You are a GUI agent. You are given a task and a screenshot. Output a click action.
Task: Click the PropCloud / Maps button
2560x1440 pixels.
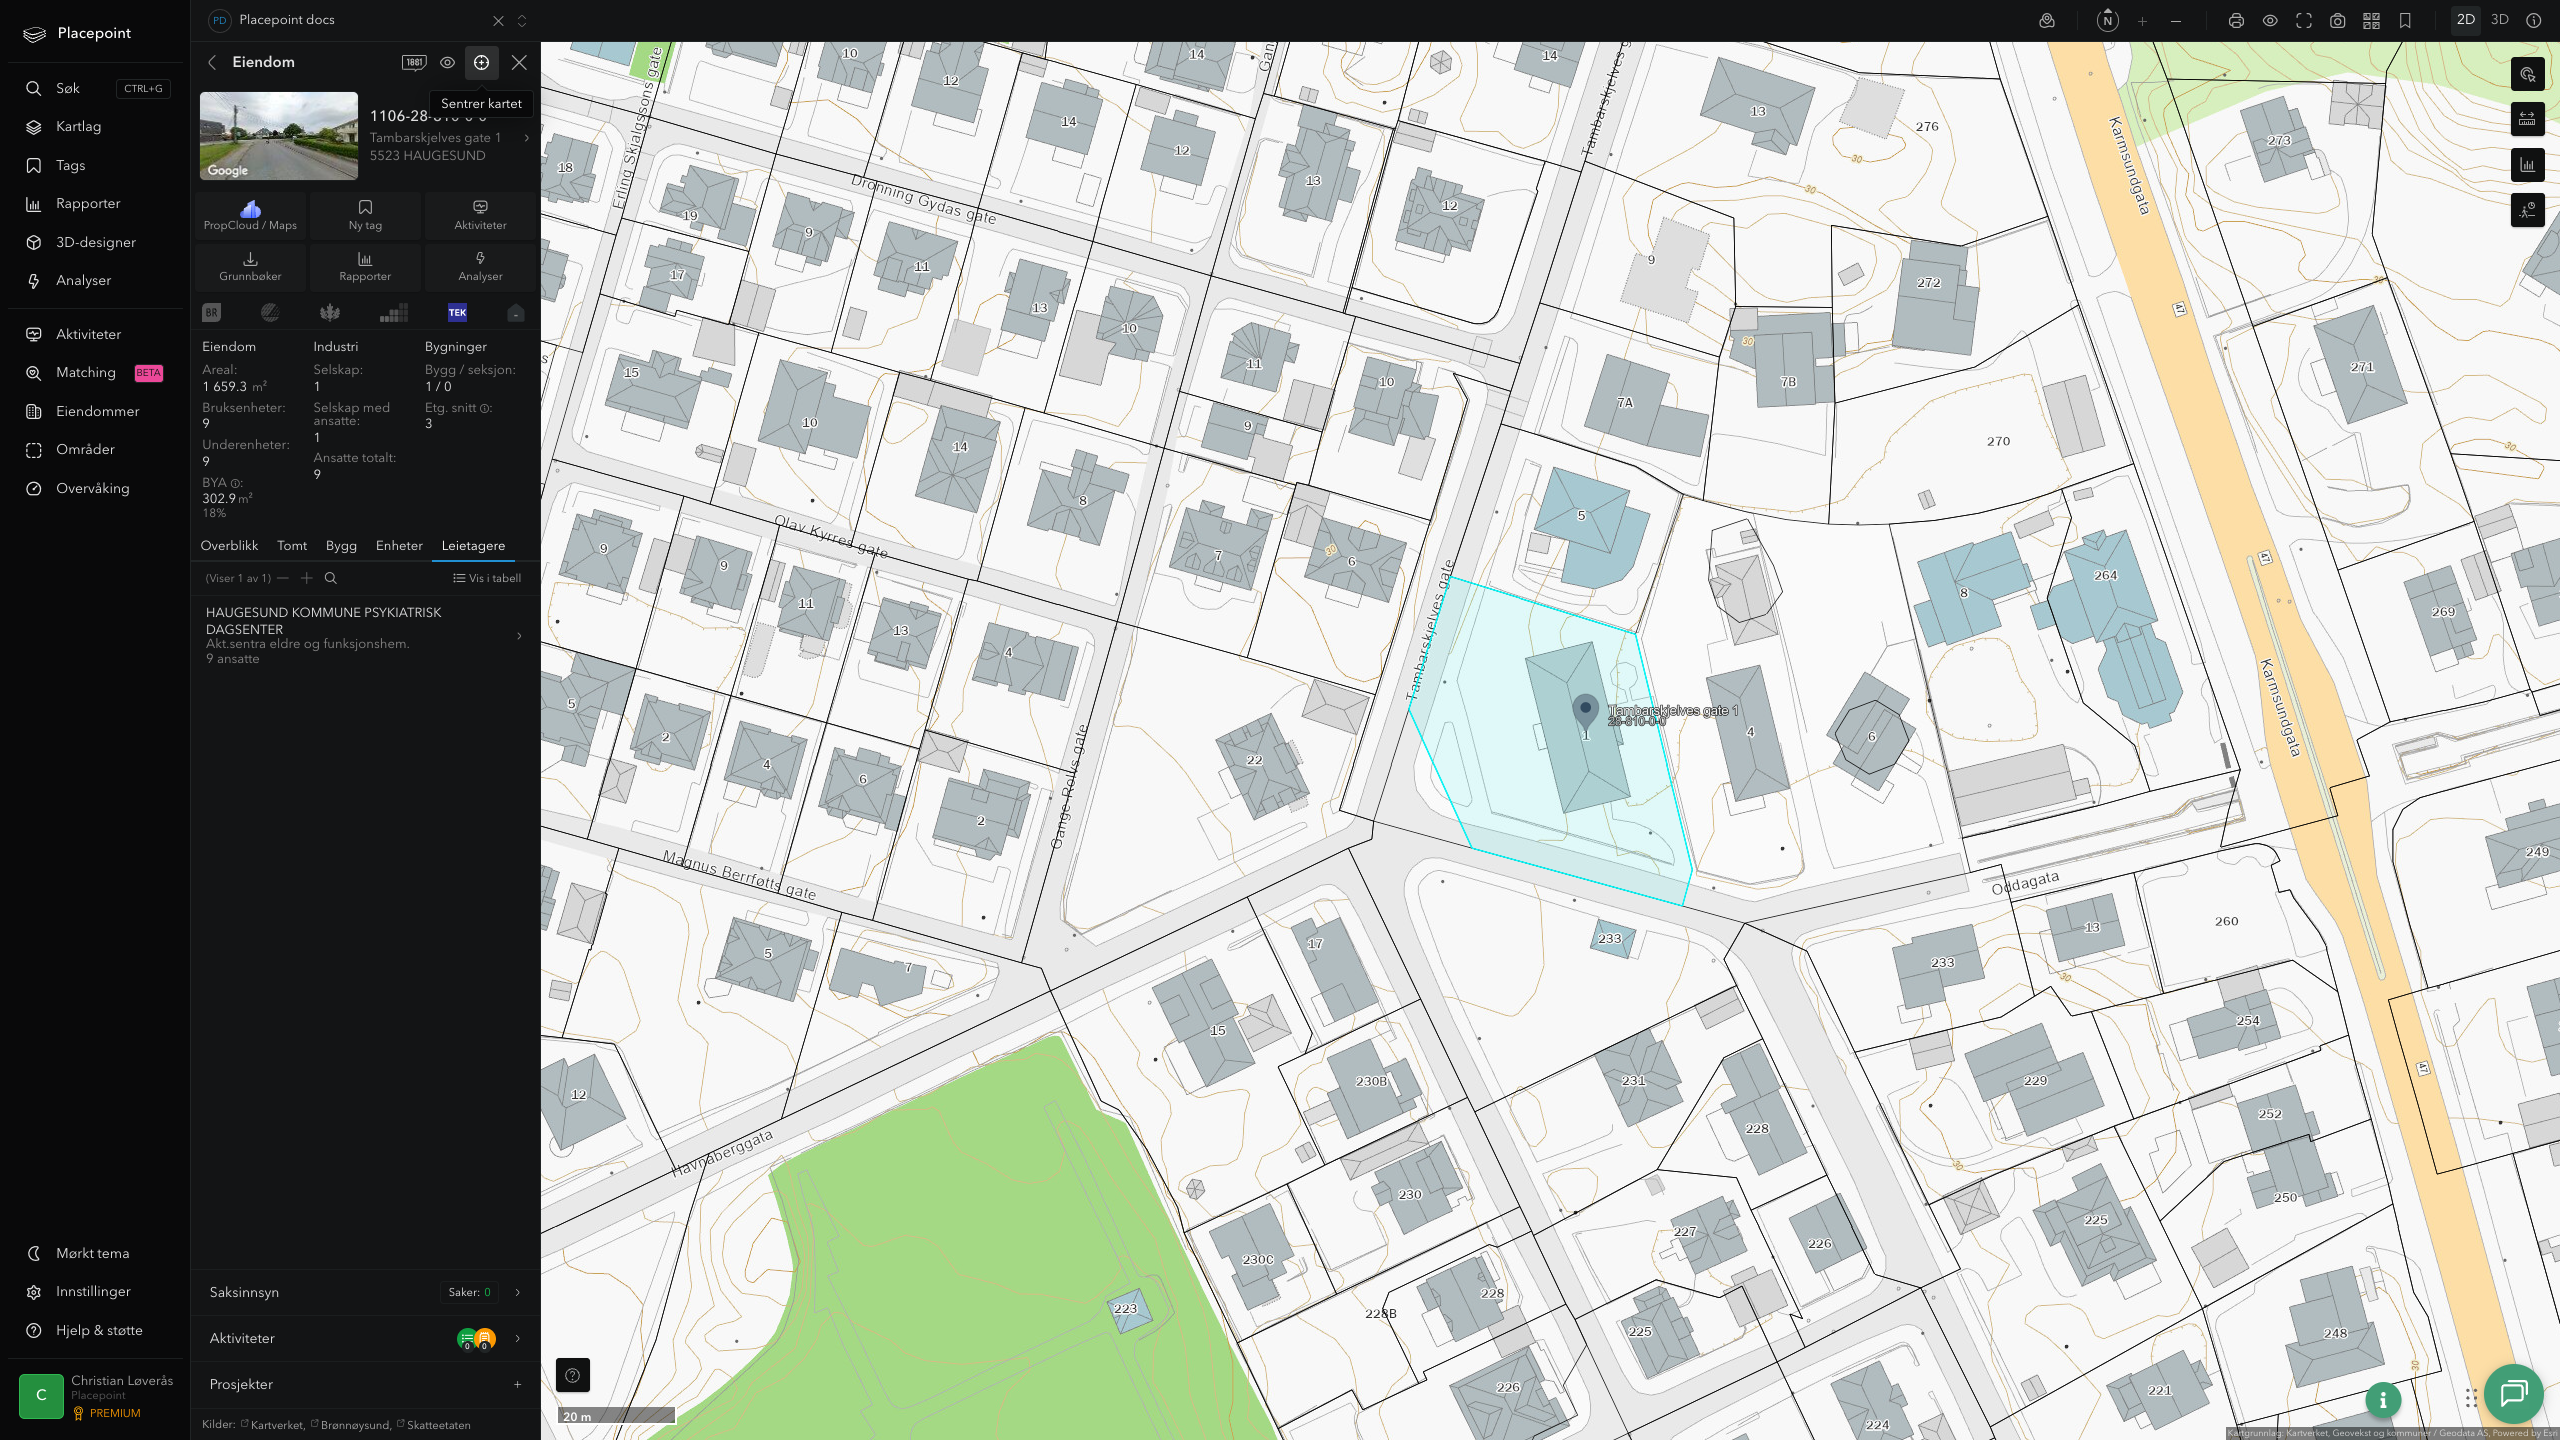pyautogui.click(x=250, y=215)
